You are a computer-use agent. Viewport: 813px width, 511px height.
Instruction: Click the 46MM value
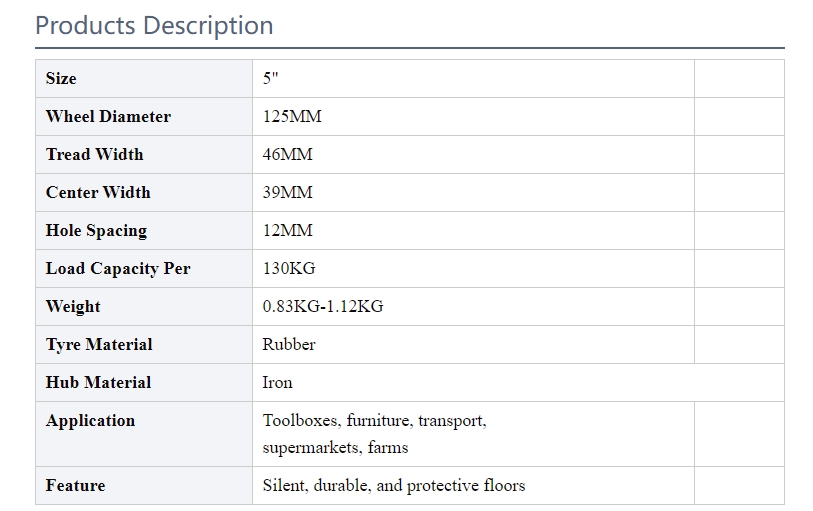[x=287, y=154]
